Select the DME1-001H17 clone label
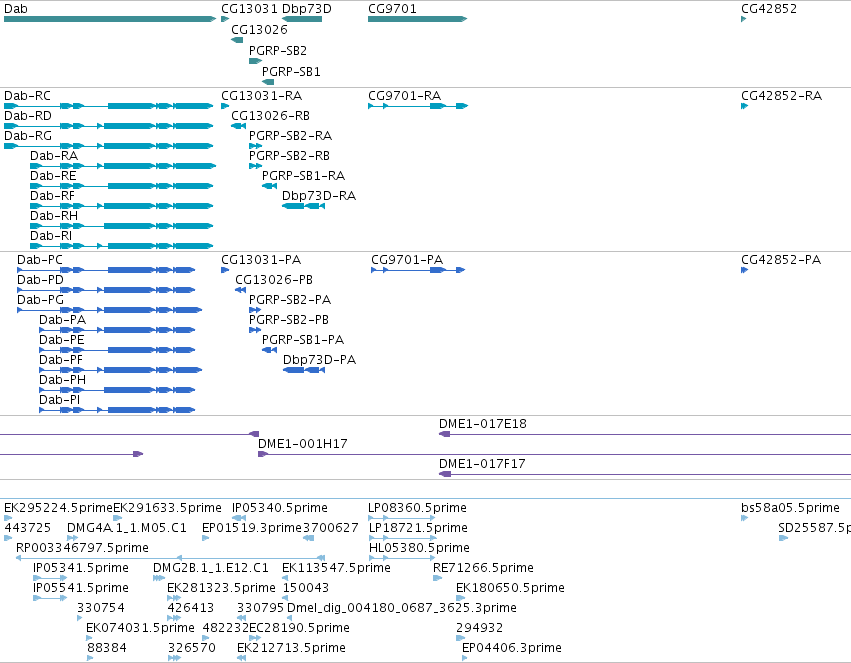Viewport: 851px width, 663px height. click(x=302, y=444)
